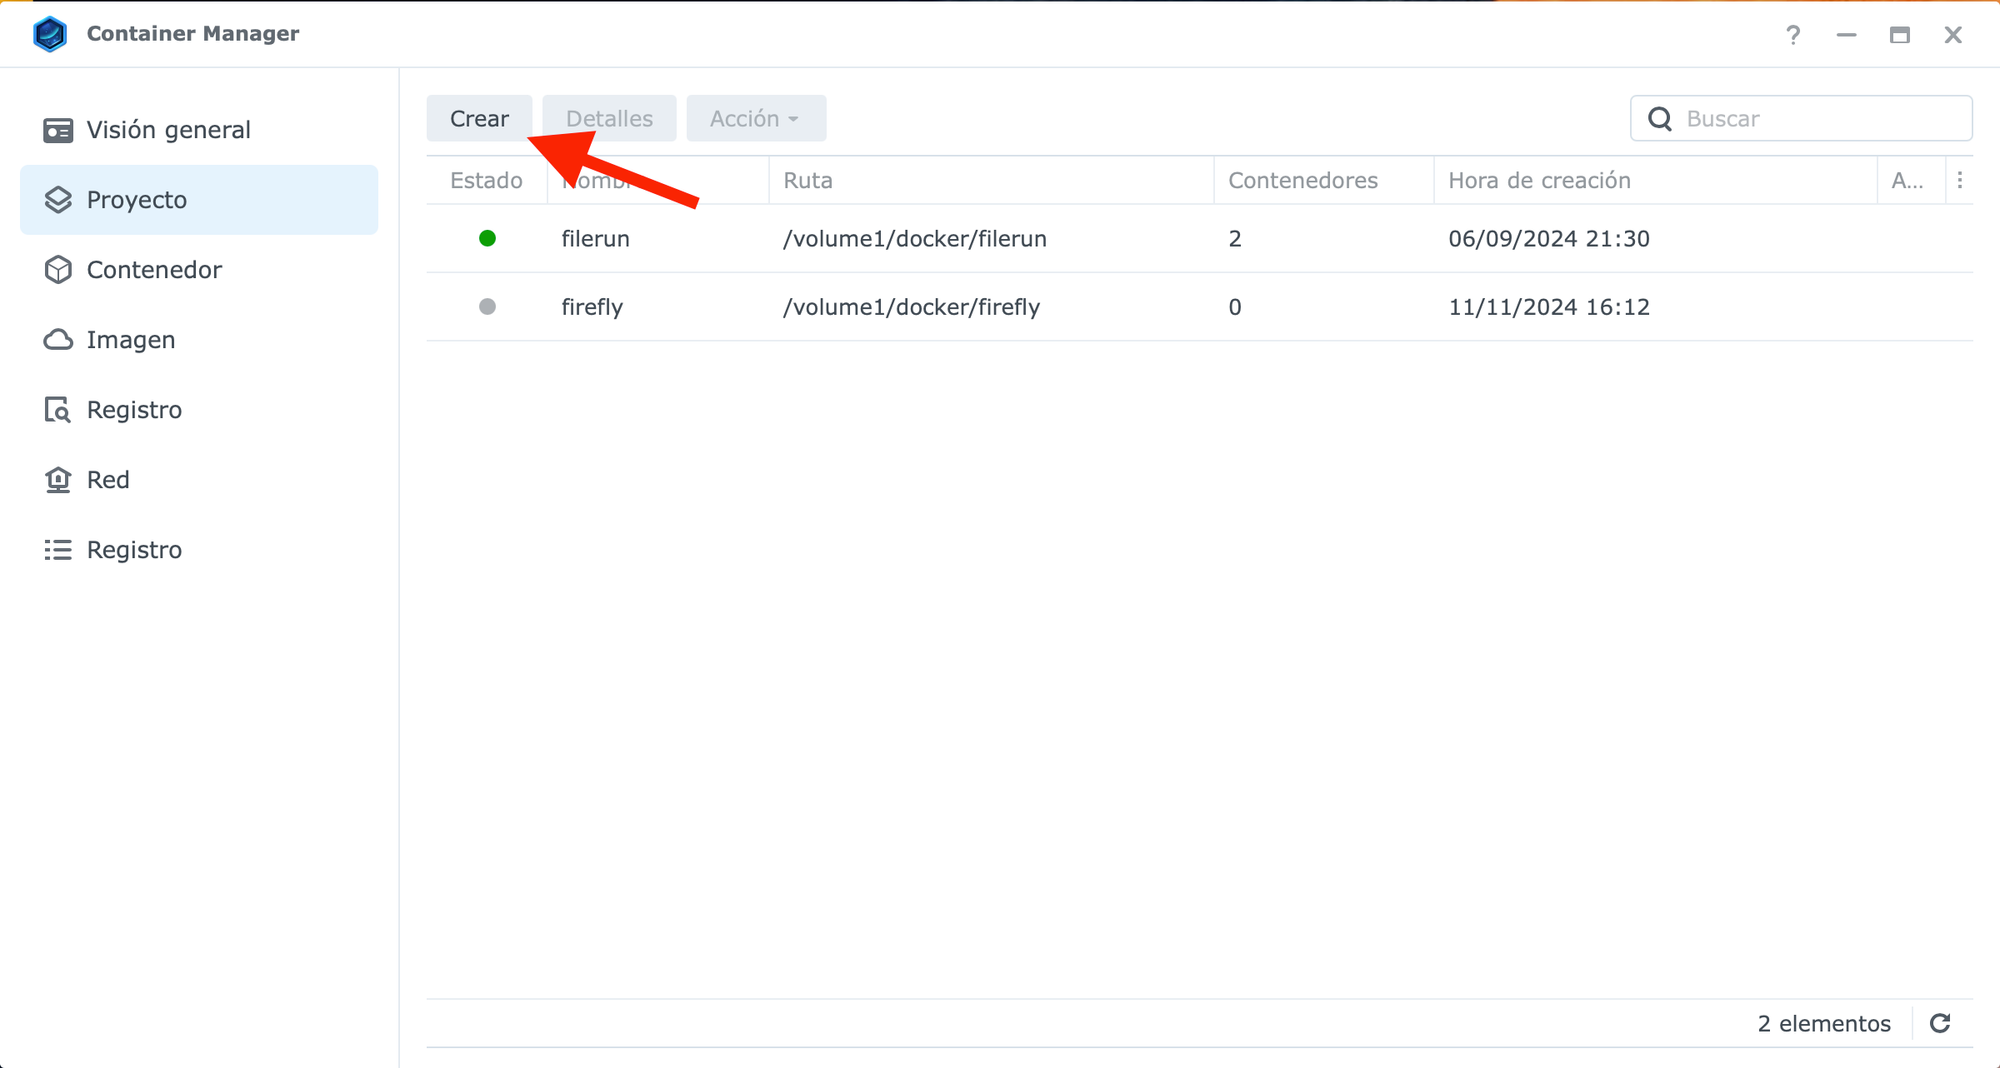Screen dimensions: 2000x1068
Task: Click the search magnifier icon
Action: click(x=1660, y=119)
